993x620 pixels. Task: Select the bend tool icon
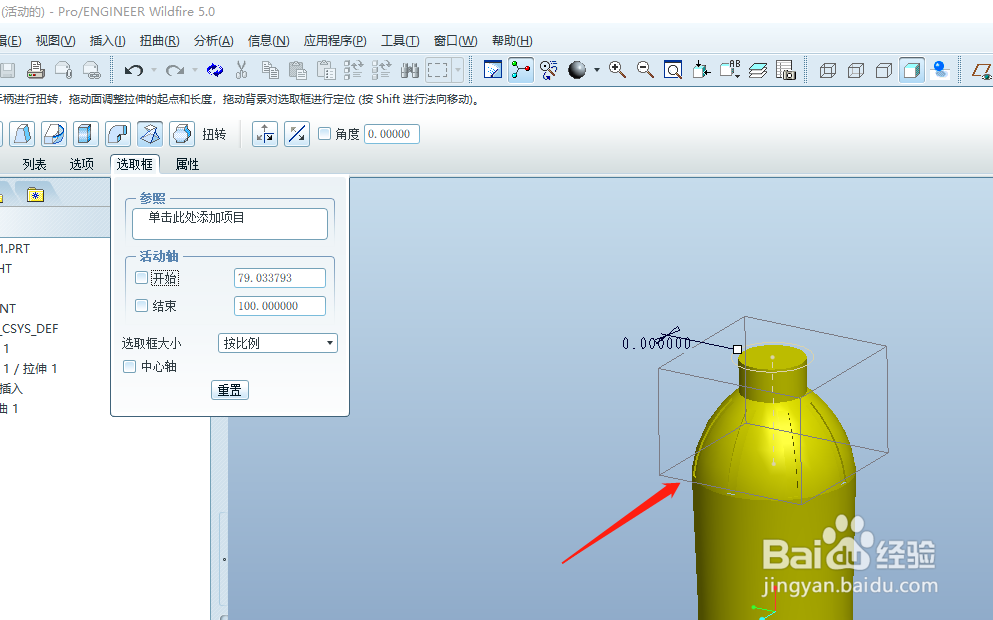coord(118,134)
